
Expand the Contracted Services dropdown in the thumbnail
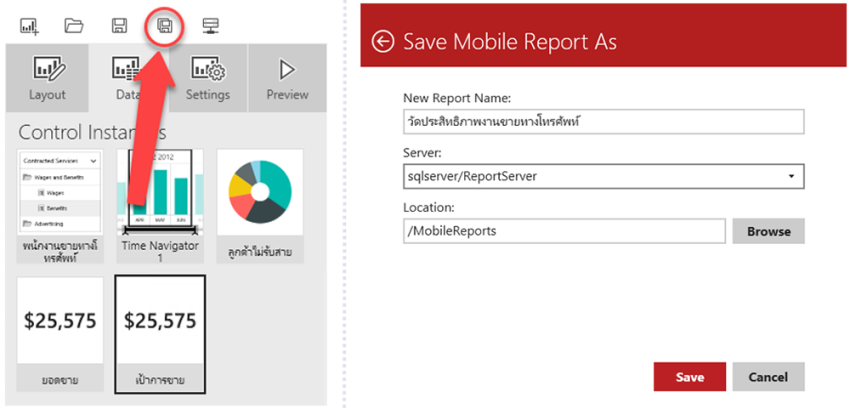click(60, 161)
